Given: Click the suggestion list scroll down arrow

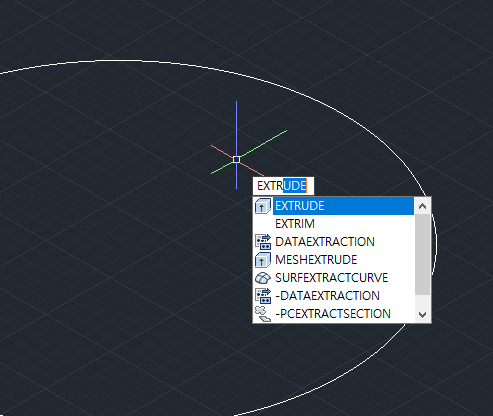Looking at the screenshot, I should coord(422,314).
